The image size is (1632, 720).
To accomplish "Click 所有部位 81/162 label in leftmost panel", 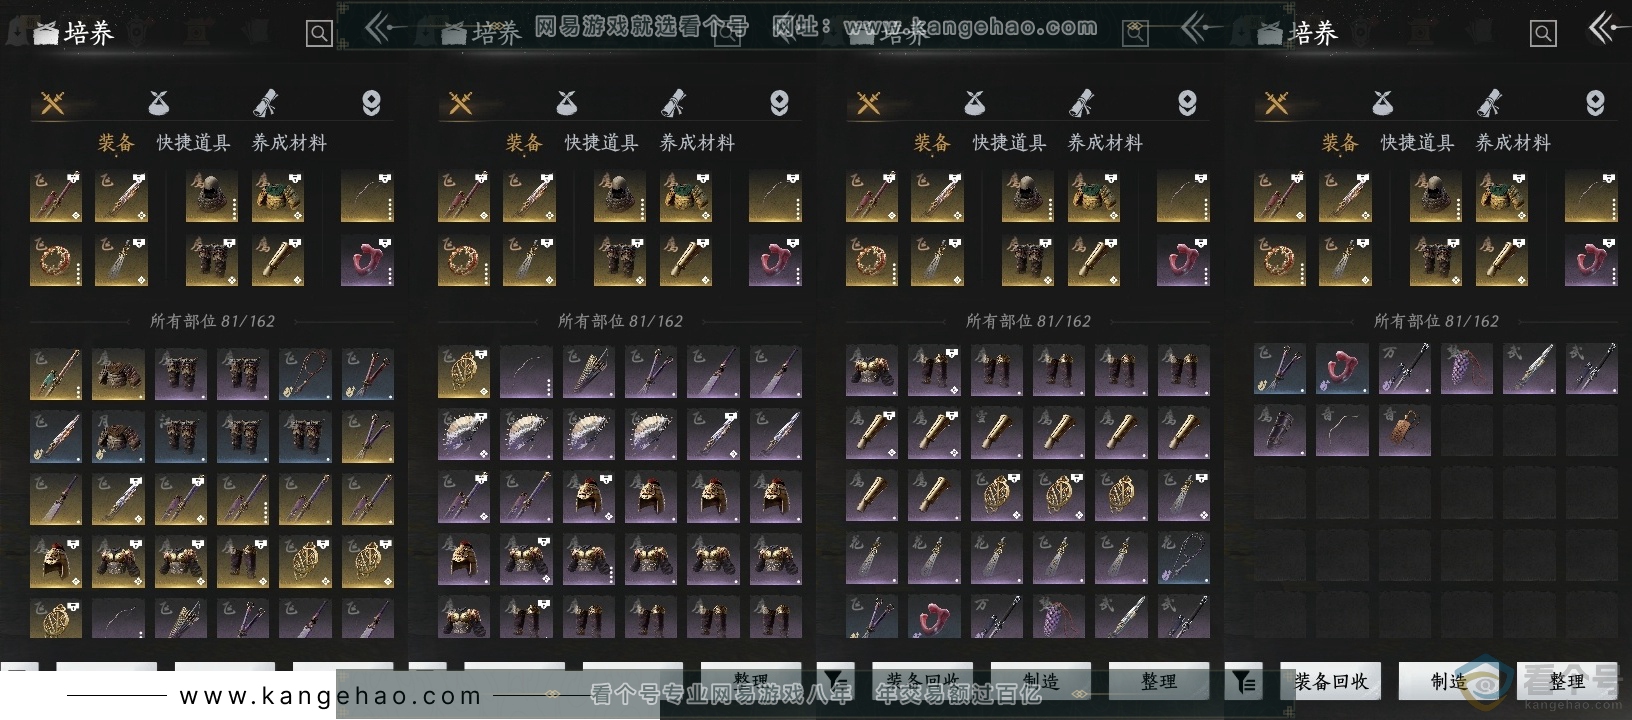I will coord(213,321).
